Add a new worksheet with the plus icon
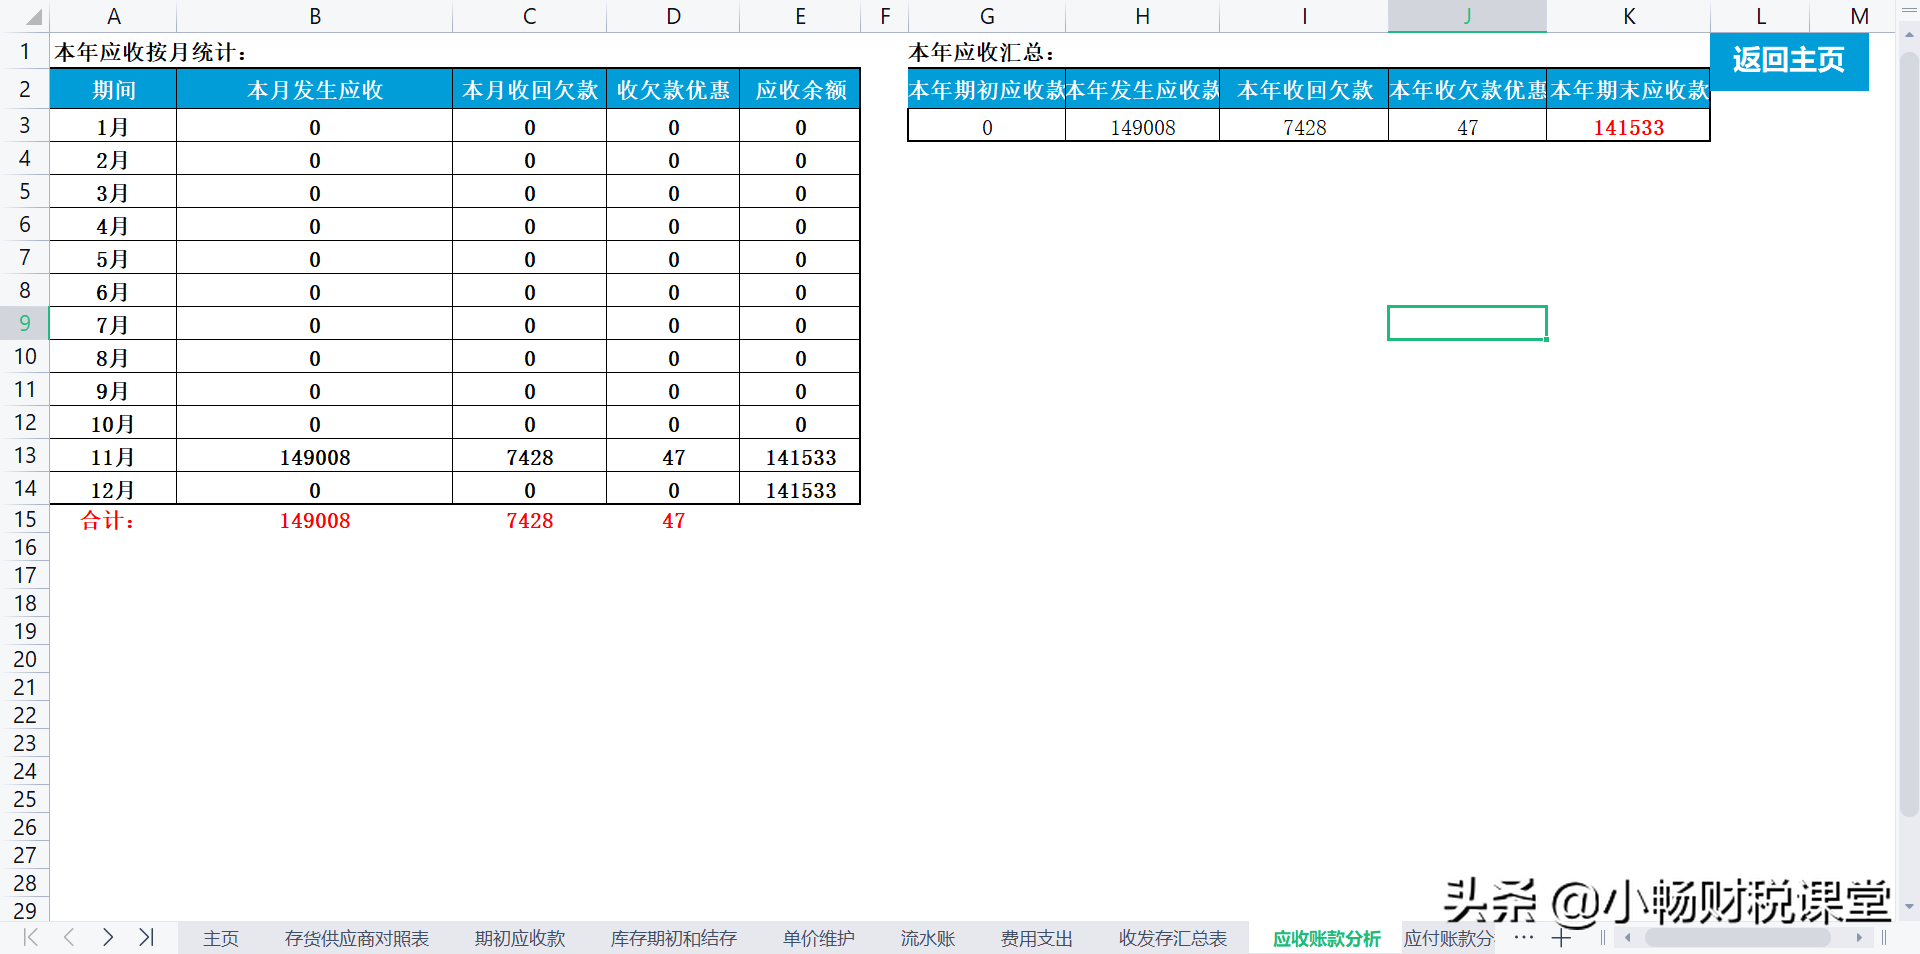This screenshot has height=954, width=1920. [1561, 938]
